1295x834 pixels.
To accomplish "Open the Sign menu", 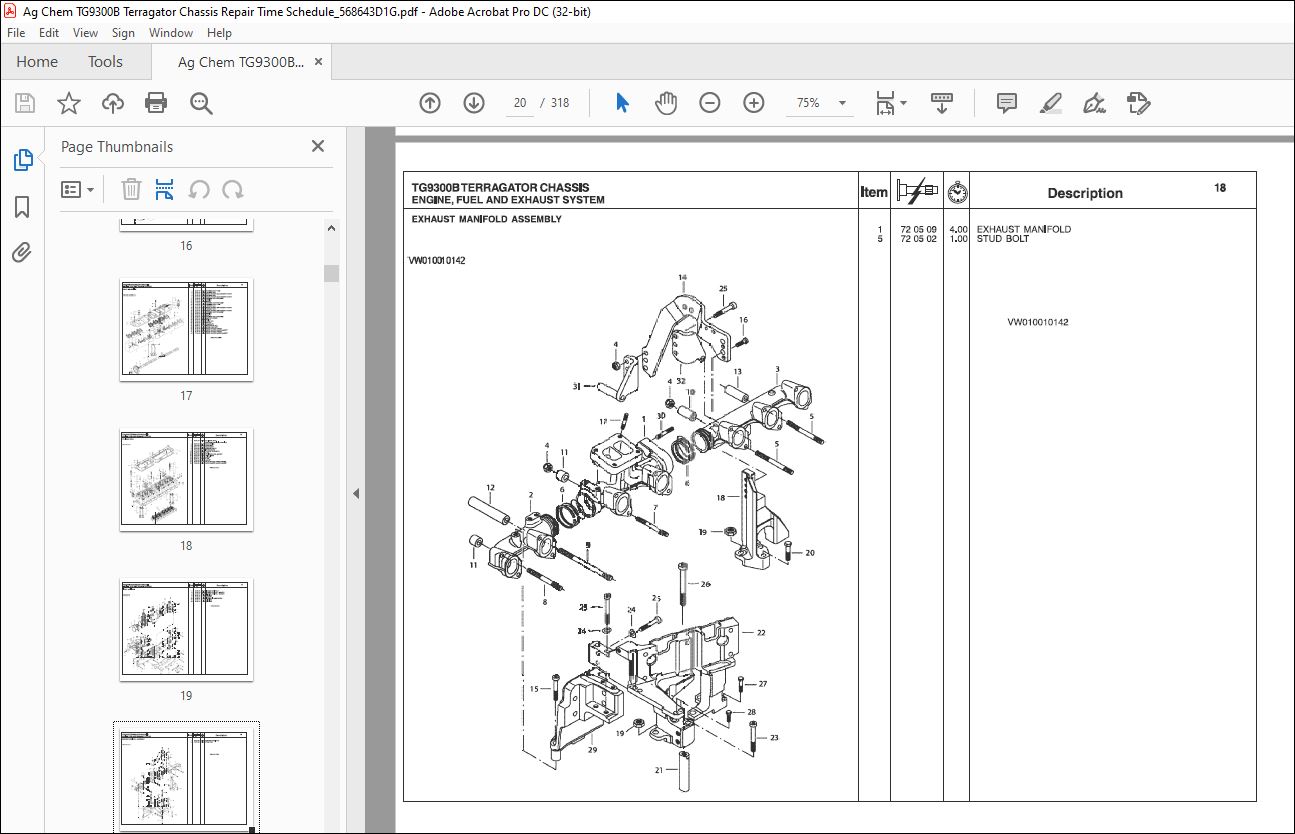I will coord(123,32).
